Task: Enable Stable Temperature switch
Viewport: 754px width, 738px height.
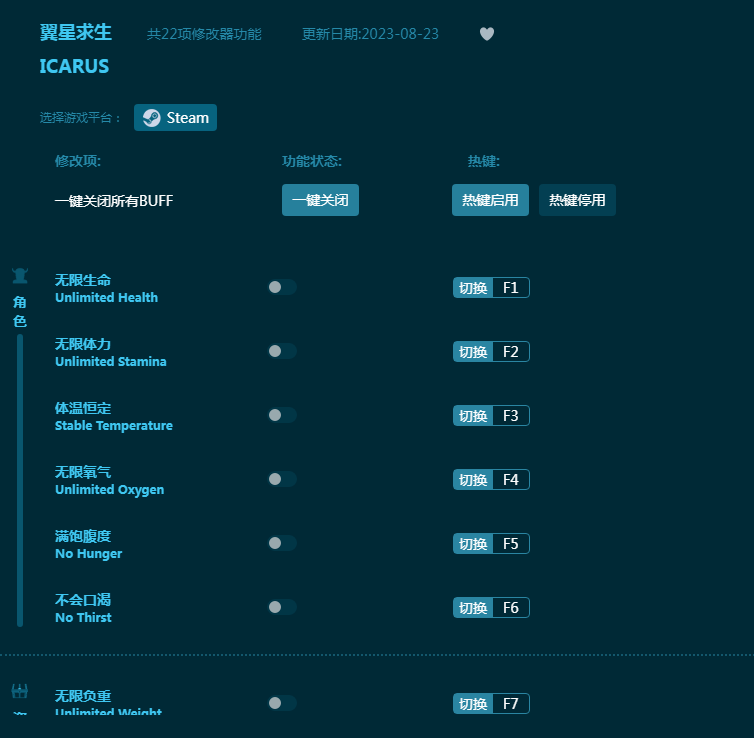Action: (282, 415)
